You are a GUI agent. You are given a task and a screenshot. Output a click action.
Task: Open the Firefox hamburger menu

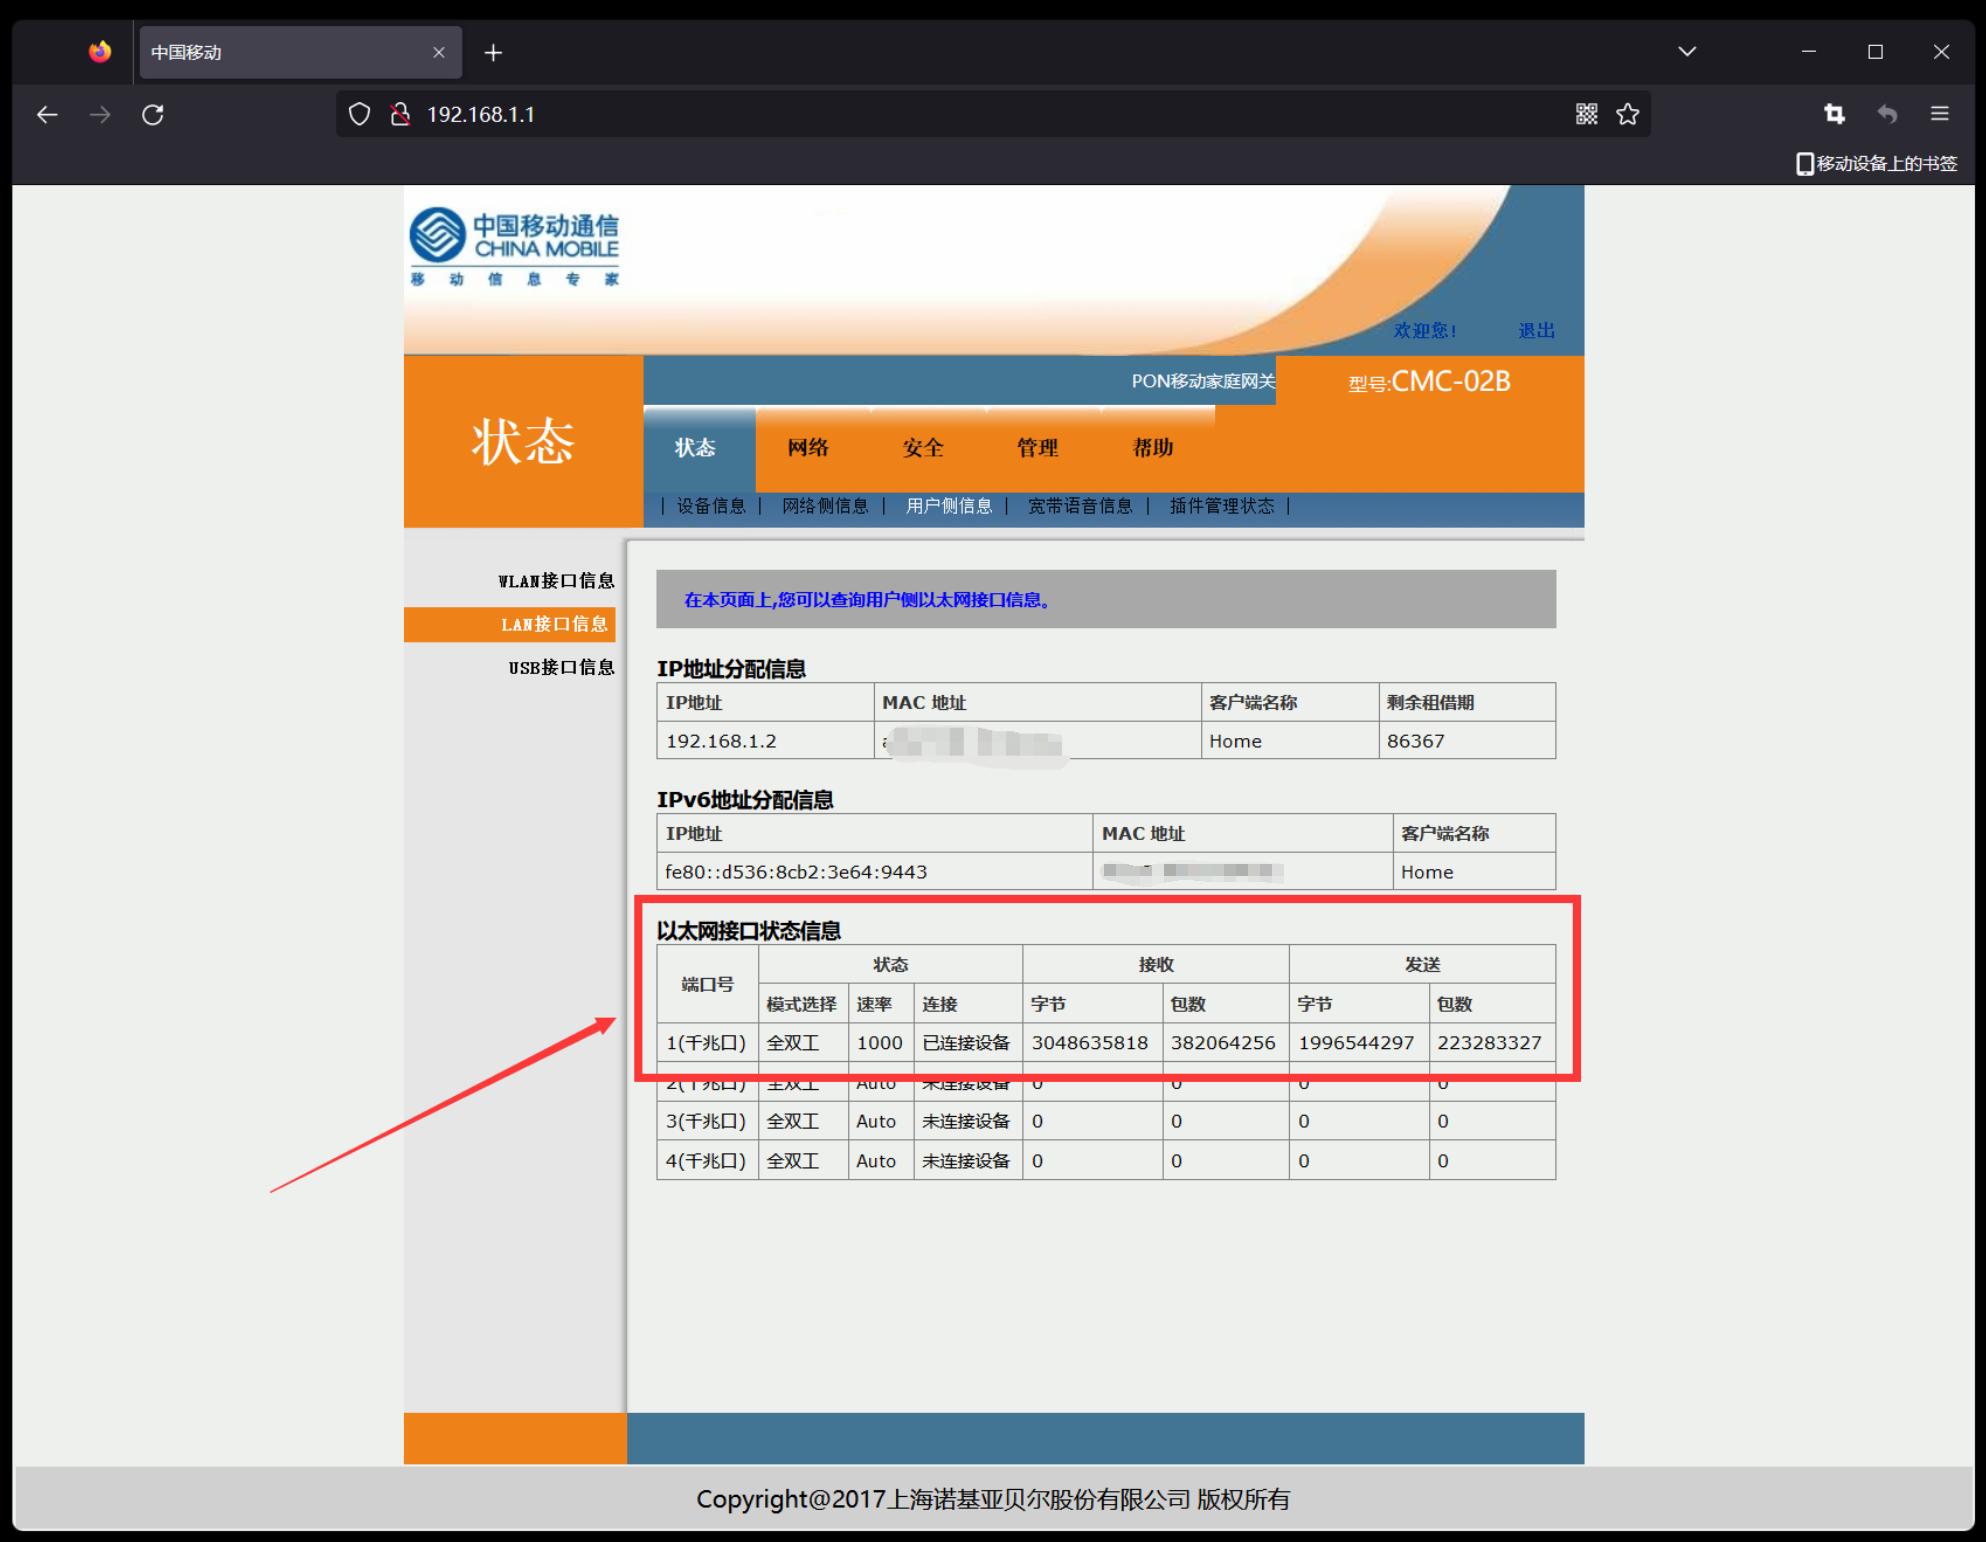(1939, 114)
